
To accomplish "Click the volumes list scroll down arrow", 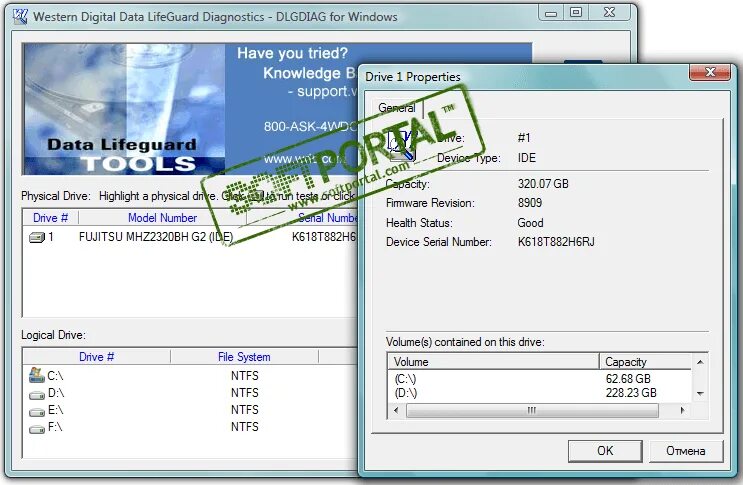I will tap(700, 394).
